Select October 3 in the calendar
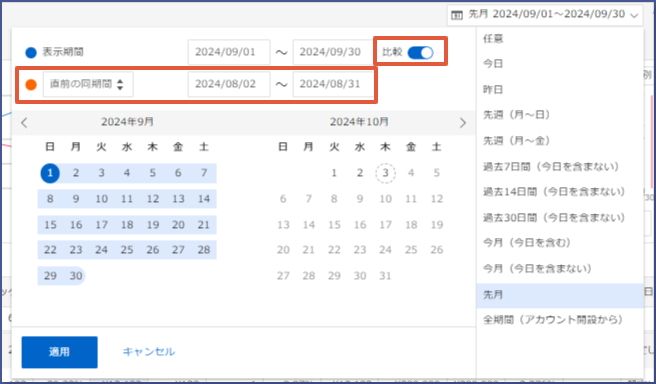656x384 pixels. tap(385, 173)
